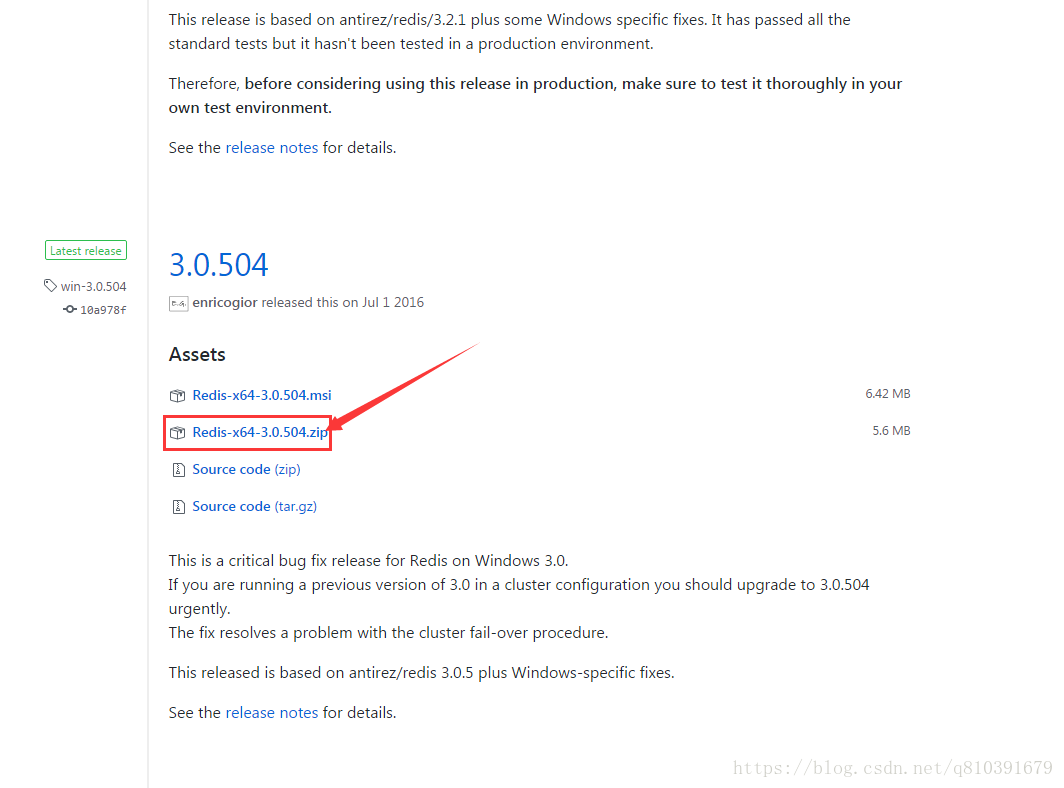Download Redis-x64-3.0.504.msi
Image resolution: width=1064 pixels, height=788 pixels.
pos(262,395)
